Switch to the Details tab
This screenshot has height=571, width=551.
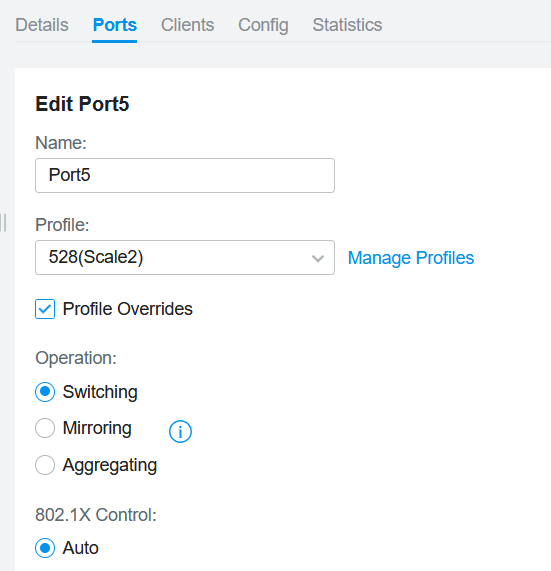point(42,25)
